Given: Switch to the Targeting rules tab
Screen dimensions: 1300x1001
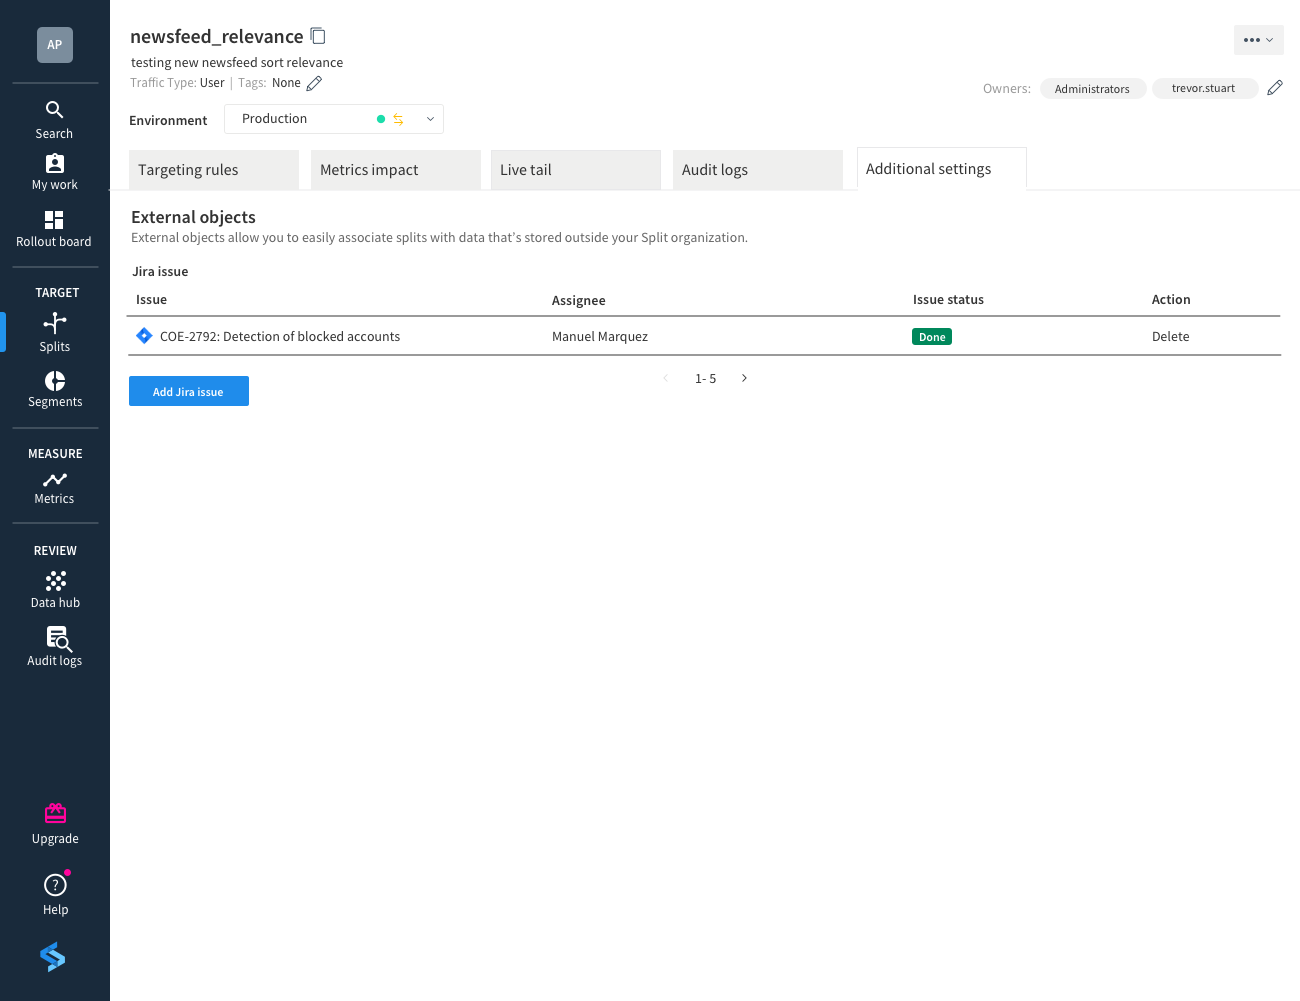Looking at the screenshot, I should [x=188, y=169].
